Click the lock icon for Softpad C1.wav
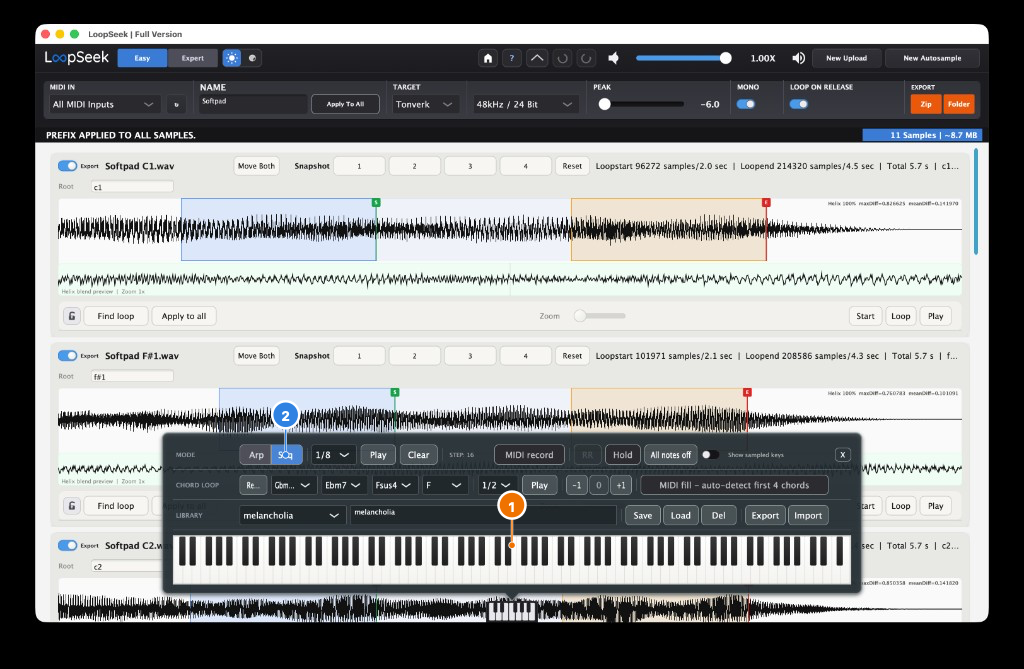The width and height of the screenshot is (1024, 669). tap(72, 316)
